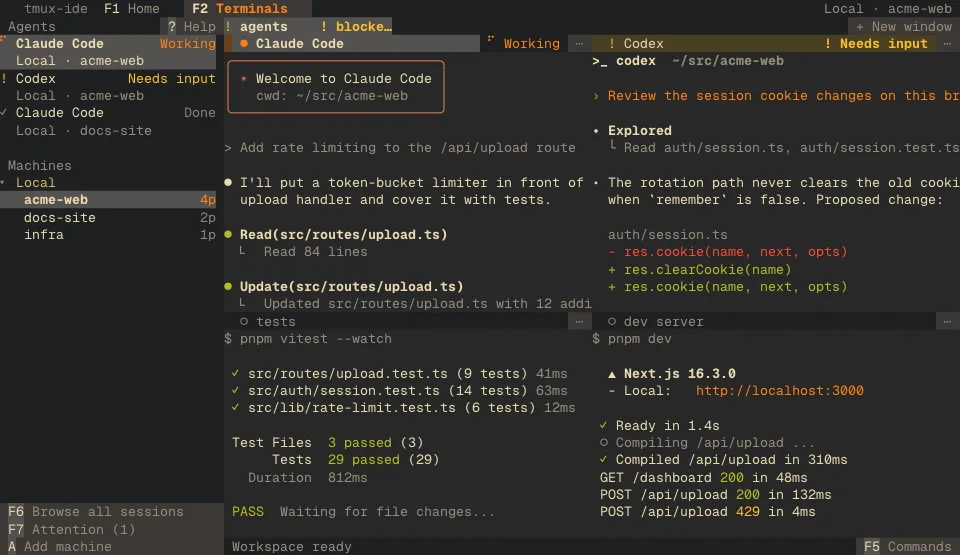960x555 pixels.
Task: Open the F1 Home tab
Action: 132,9
